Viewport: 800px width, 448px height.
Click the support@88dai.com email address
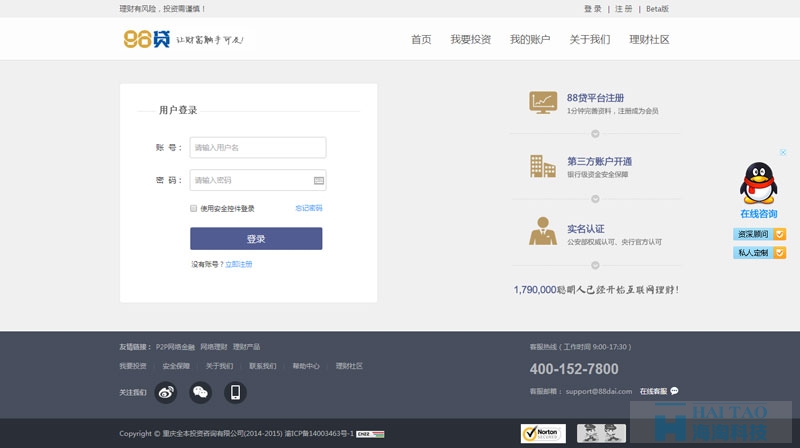click(599, 391)
